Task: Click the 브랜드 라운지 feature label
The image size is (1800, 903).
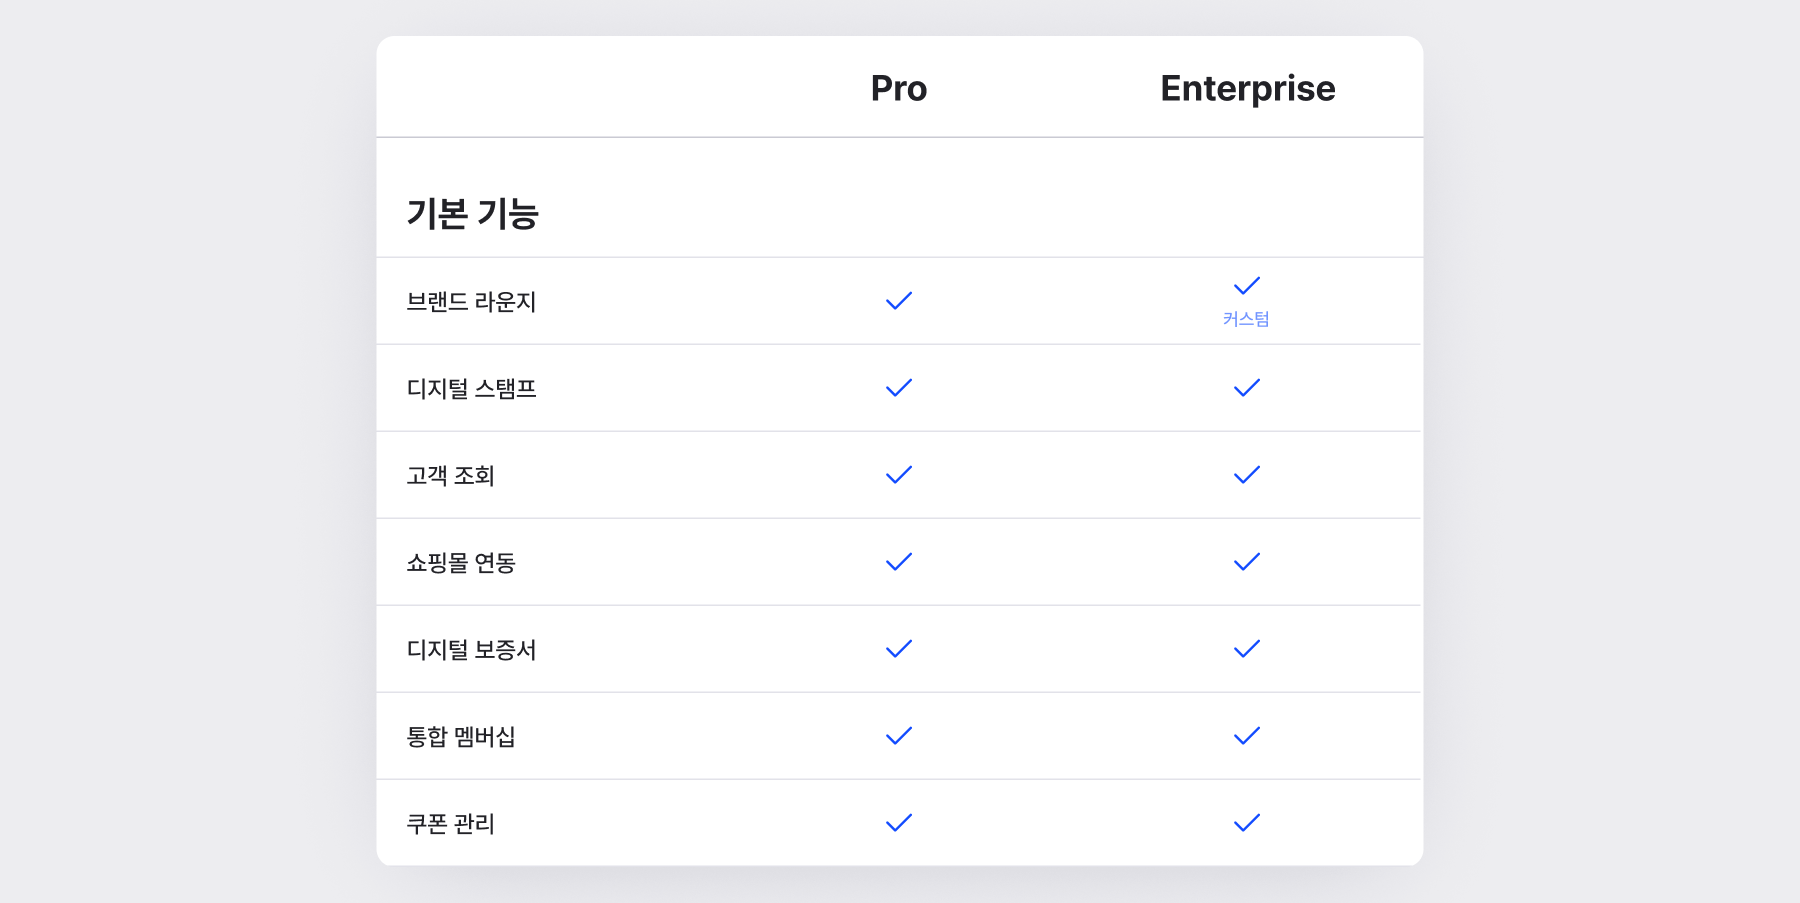Action: (x=471, y=302)
